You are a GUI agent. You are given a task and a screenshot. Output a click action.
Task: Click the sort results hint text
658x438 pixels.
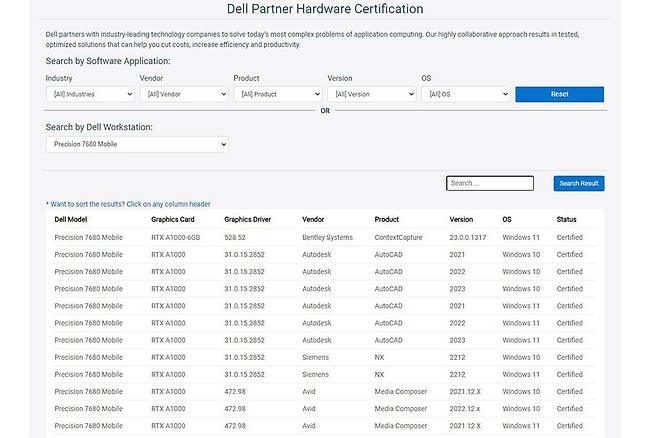tap(128, 204)
